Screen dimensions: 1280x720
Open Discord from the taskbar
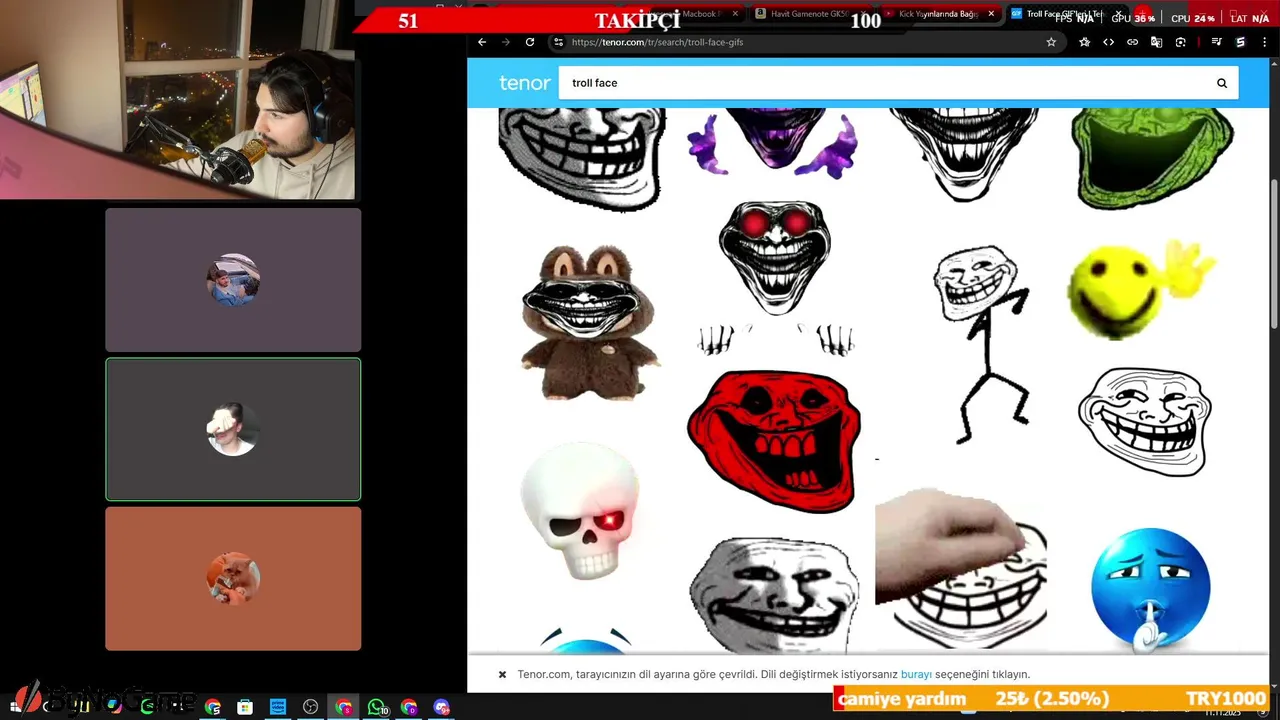tap(441, 707)
